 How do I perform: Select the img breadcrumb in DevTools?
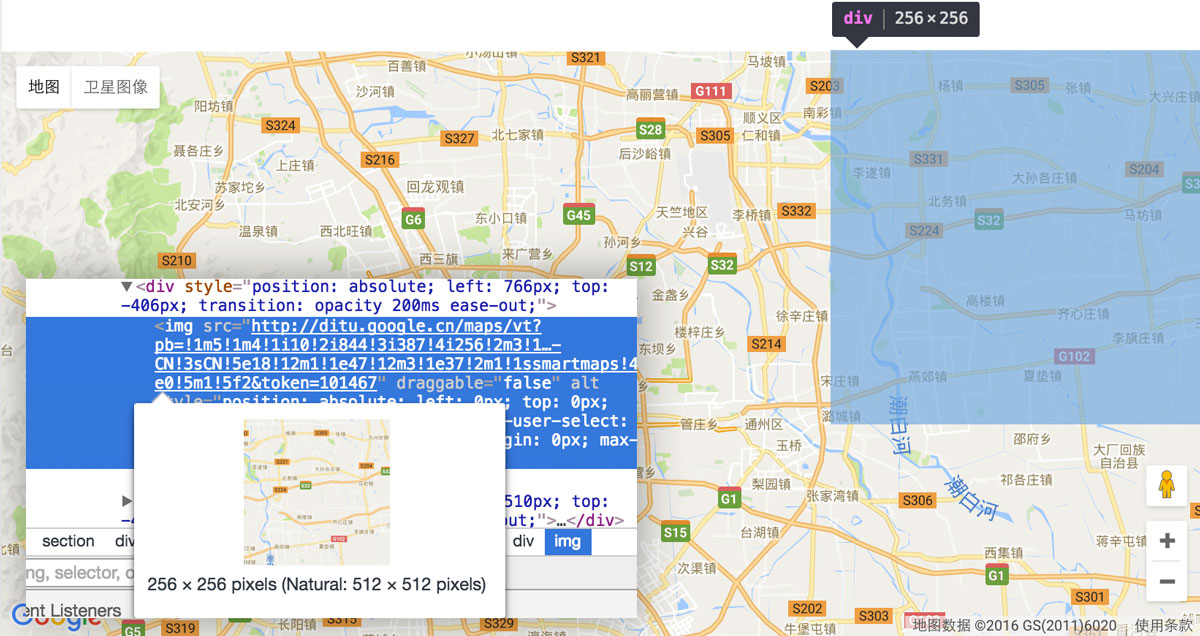click(568, 541)
